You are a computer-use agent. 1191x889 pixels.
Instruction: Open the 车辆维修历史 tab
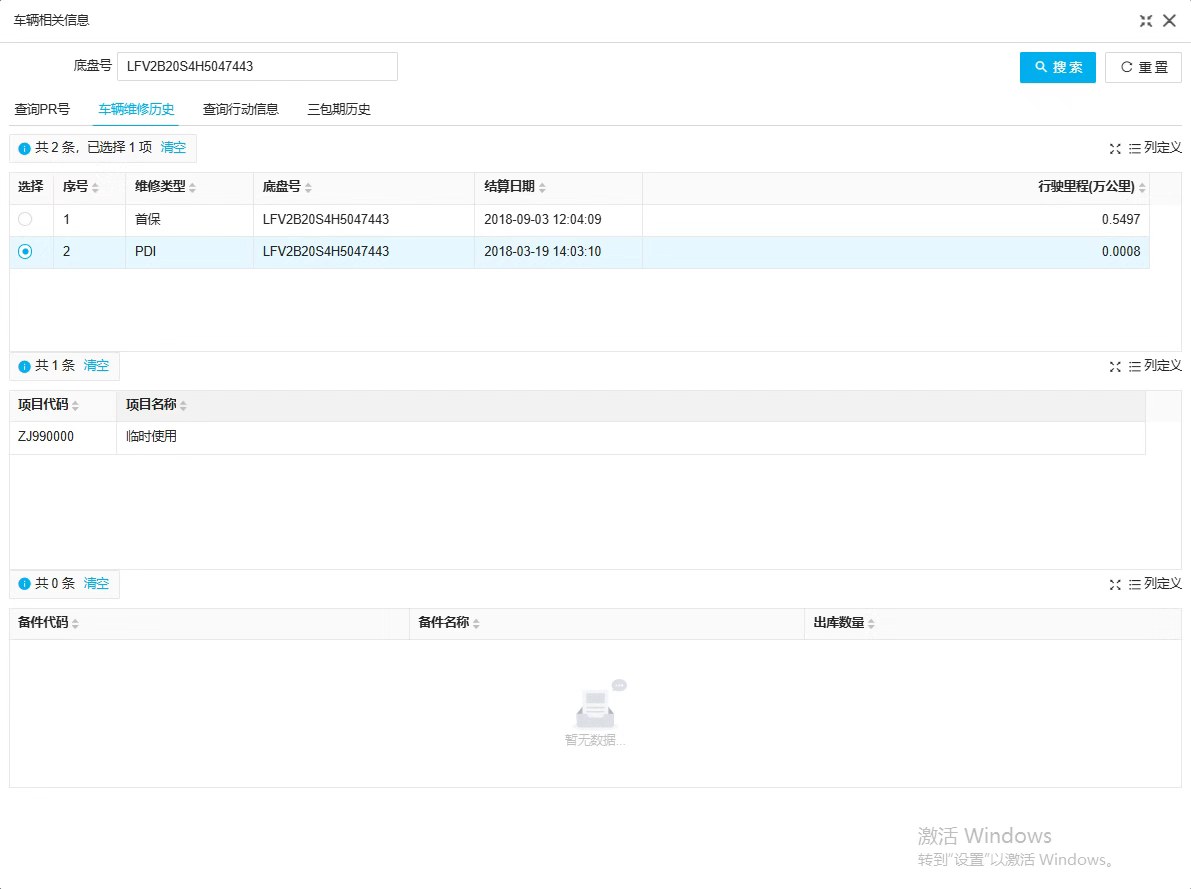point(136,109)
